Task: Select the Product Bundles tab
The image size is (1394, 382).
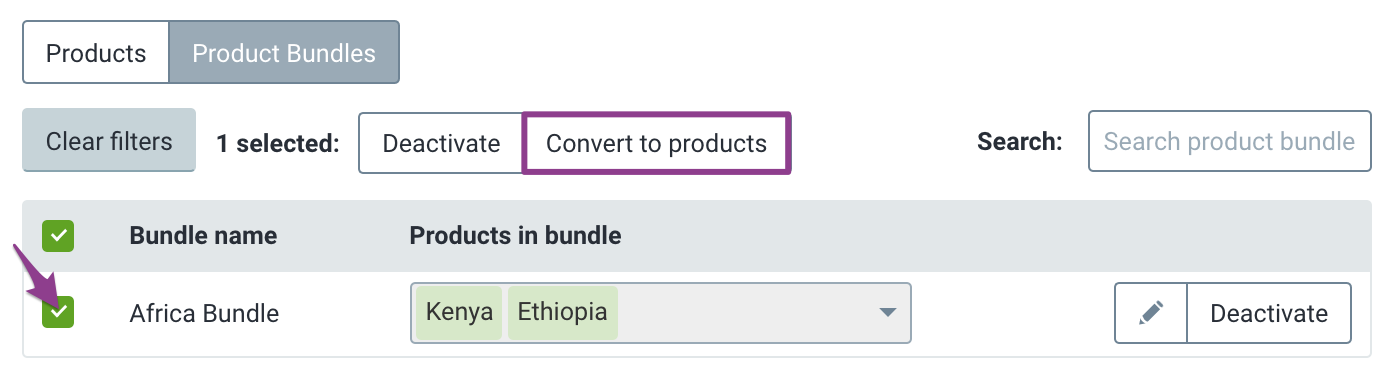Action: 284,53
